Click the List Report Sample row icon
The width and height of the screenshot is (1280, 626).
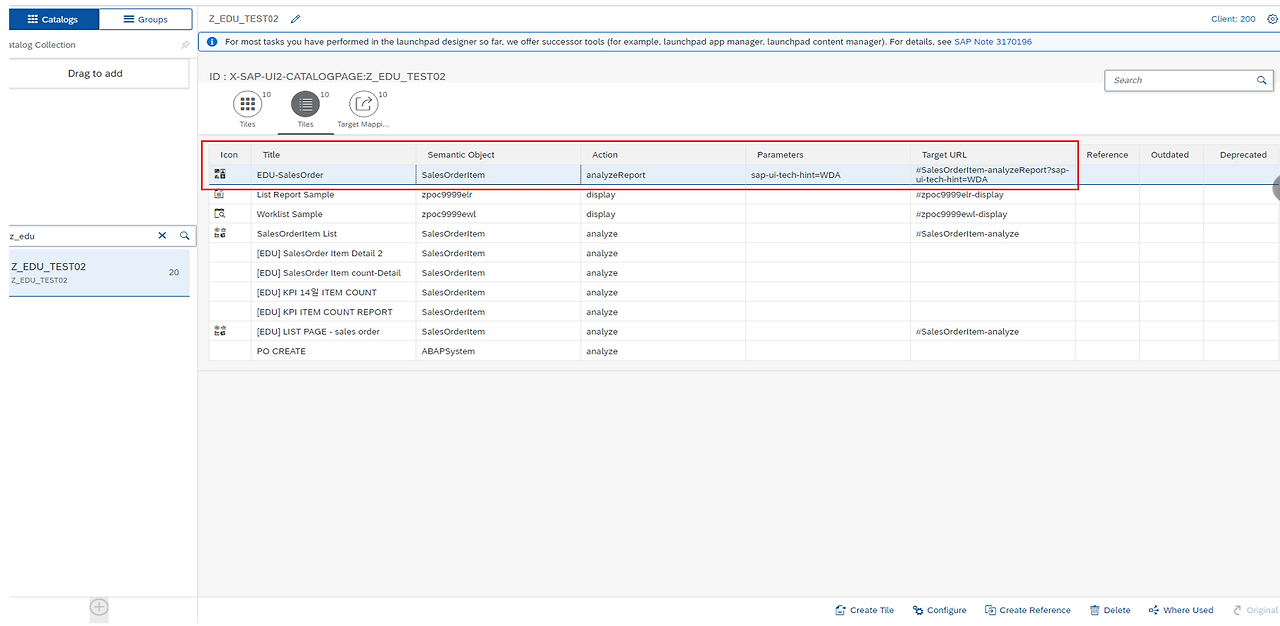[x=220, y=194]
